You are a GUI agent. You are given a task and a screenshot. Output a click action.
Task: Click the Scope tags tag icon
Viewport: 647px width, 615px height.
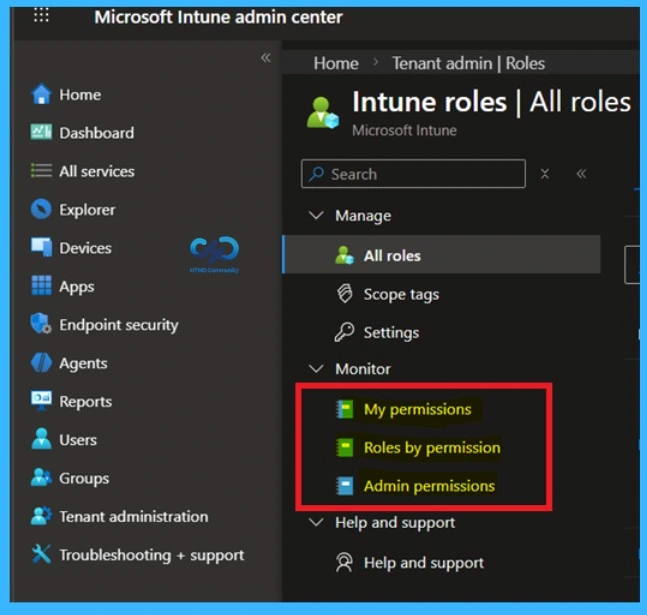[345, 294]
